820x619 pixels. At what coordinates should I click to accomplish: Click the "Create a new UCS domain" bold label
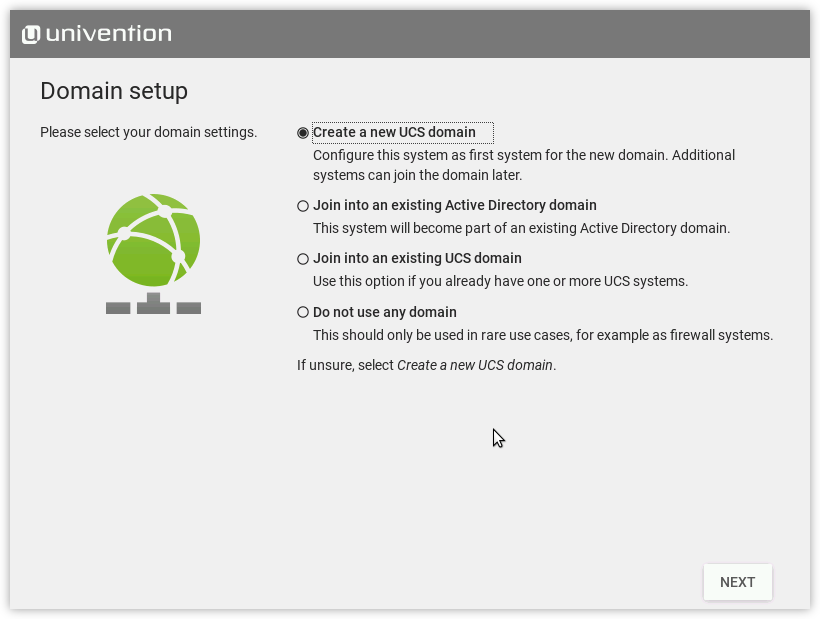pos(394,132)
